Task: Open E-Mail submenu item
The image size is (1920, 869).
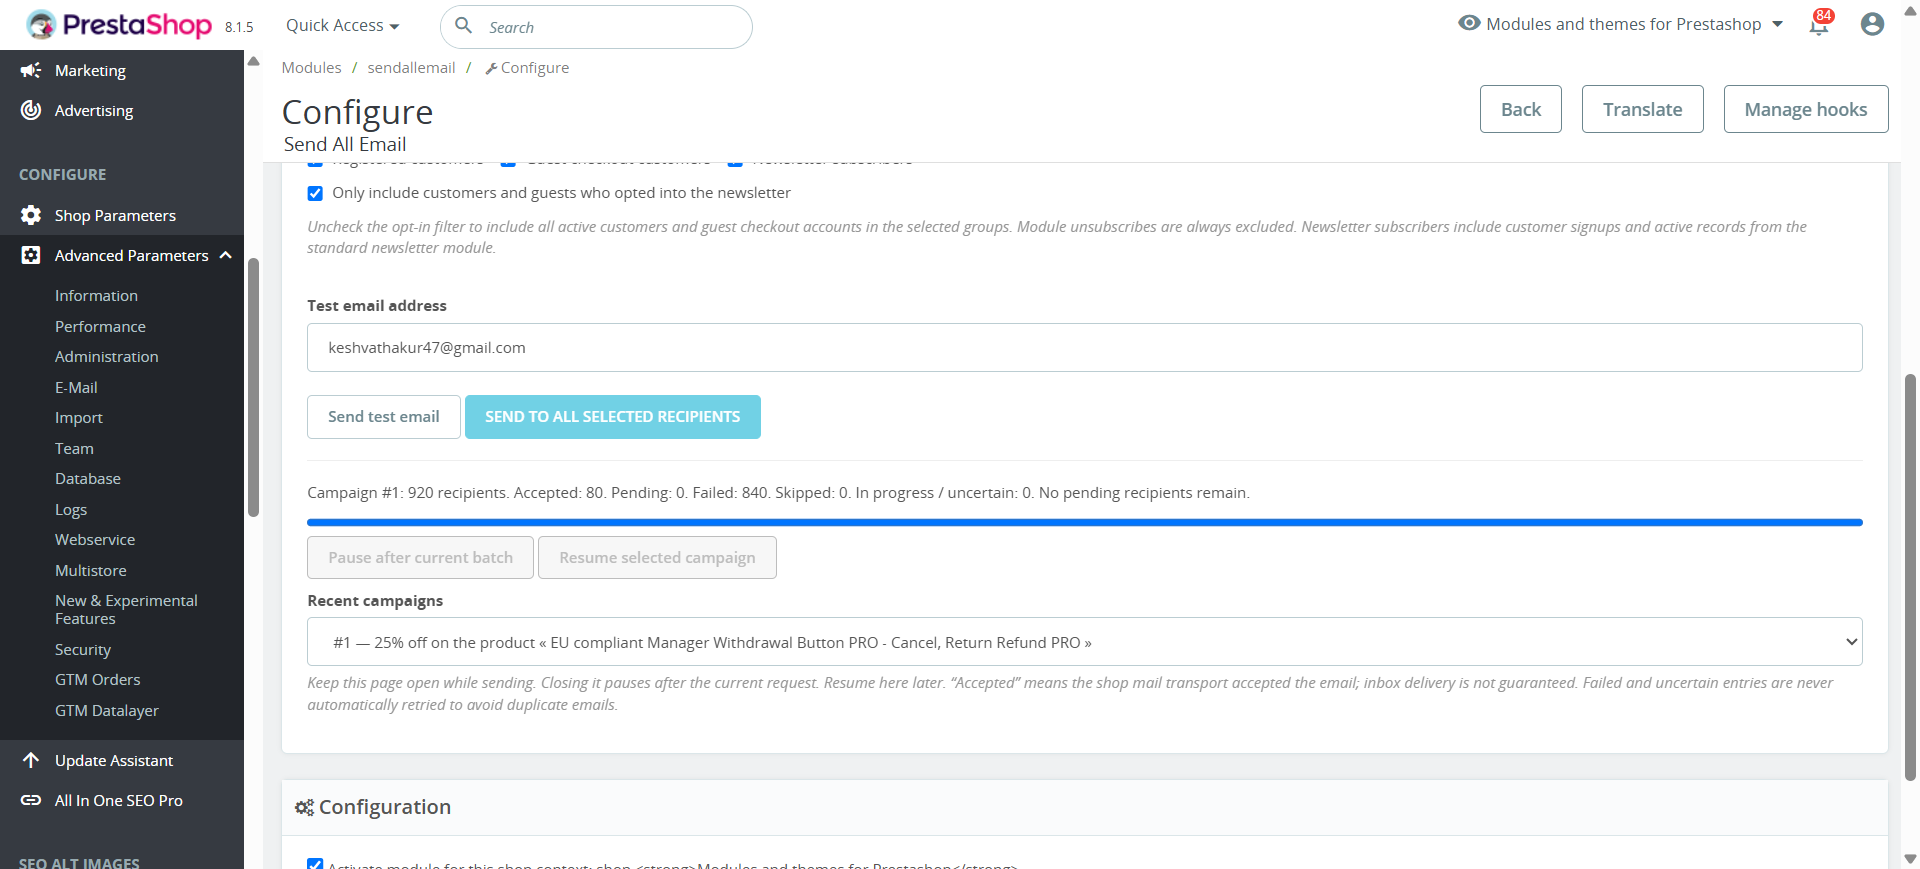Action: [76, 388]
